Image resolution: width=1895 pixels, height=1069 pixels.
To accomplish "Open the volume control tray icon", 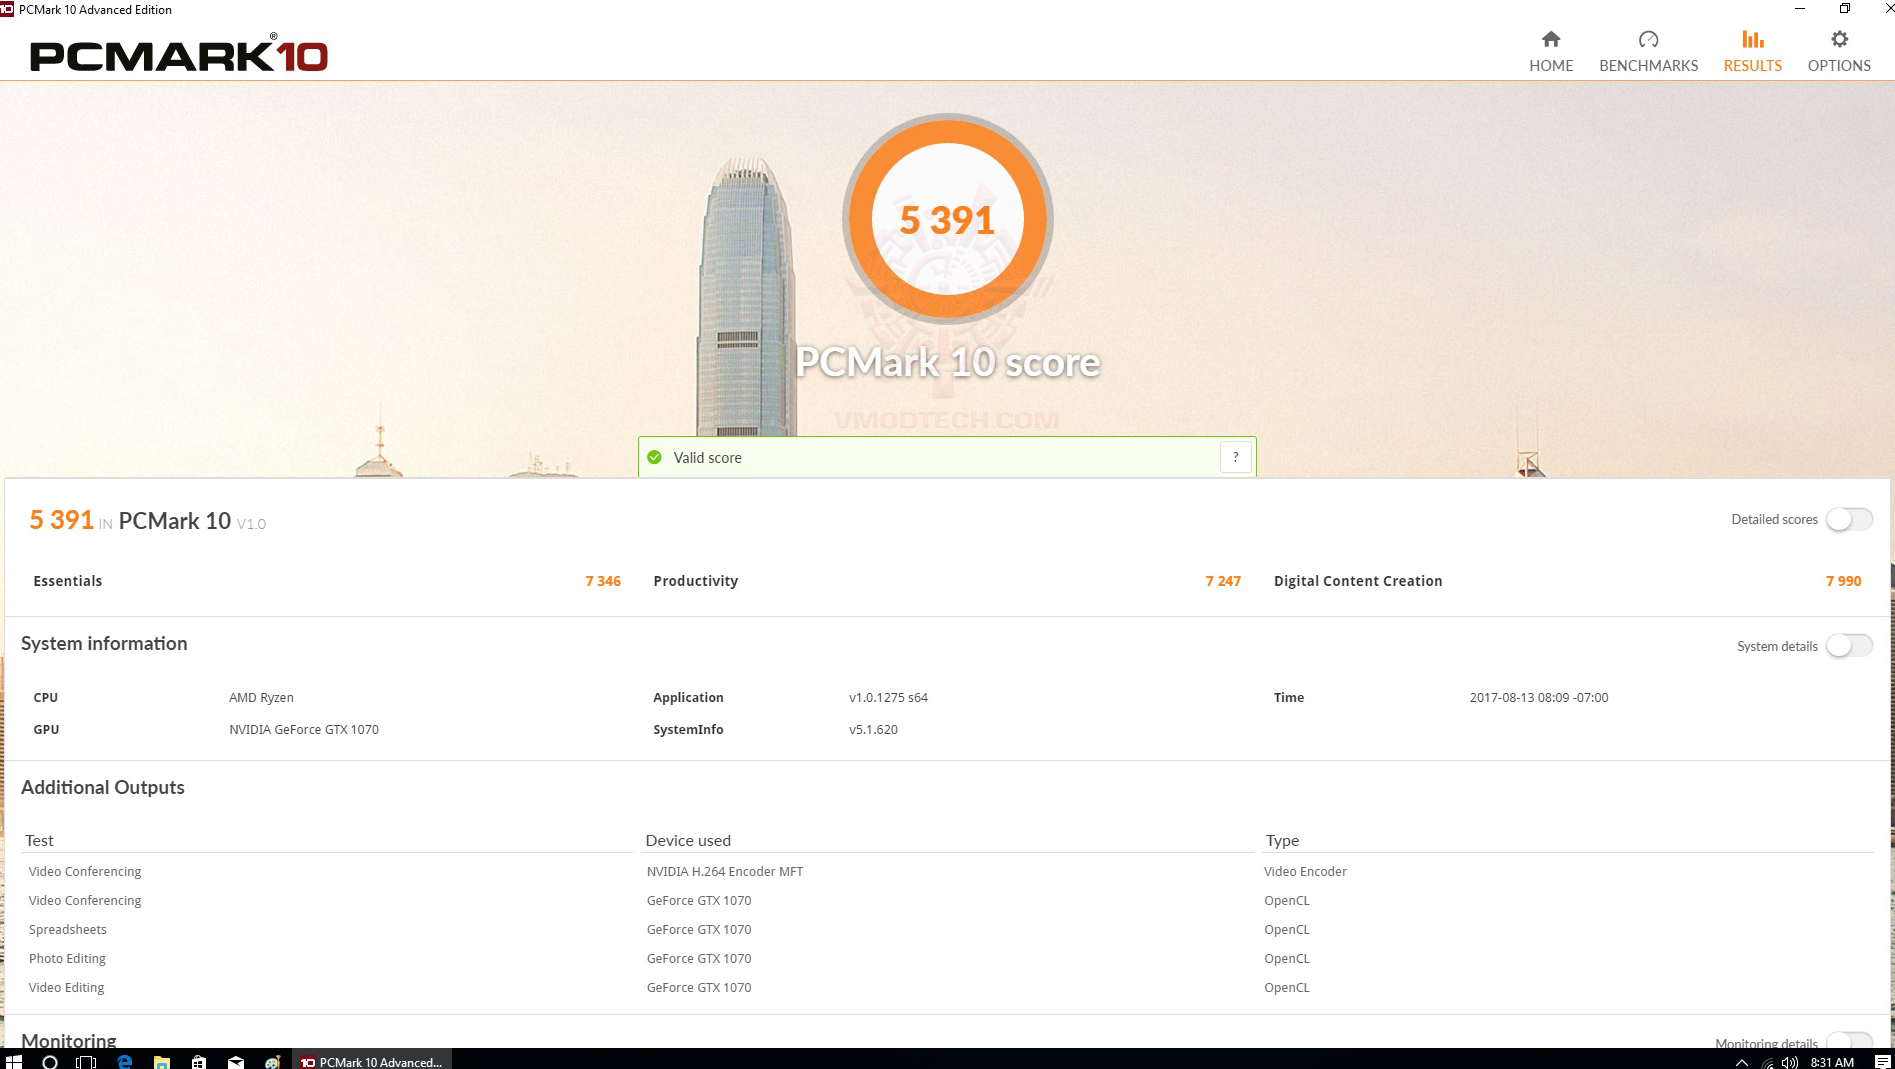I will (1789, 1062).
